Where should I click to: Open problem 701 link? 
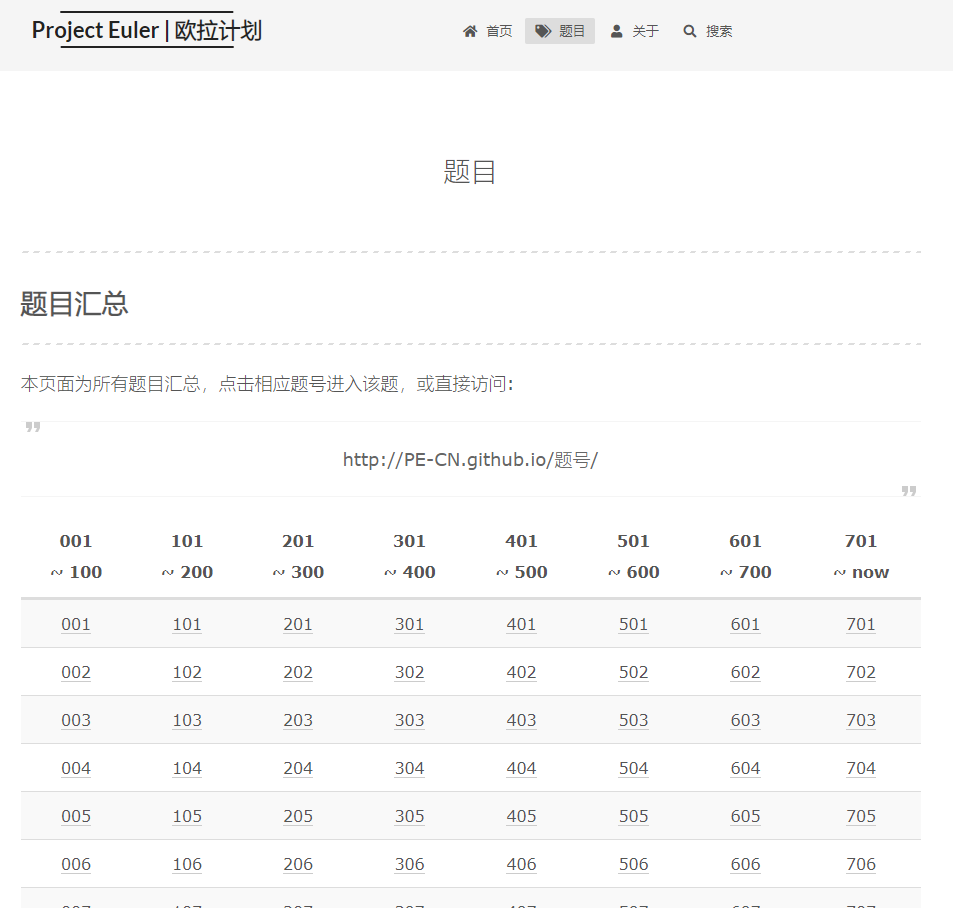[861, 624]
